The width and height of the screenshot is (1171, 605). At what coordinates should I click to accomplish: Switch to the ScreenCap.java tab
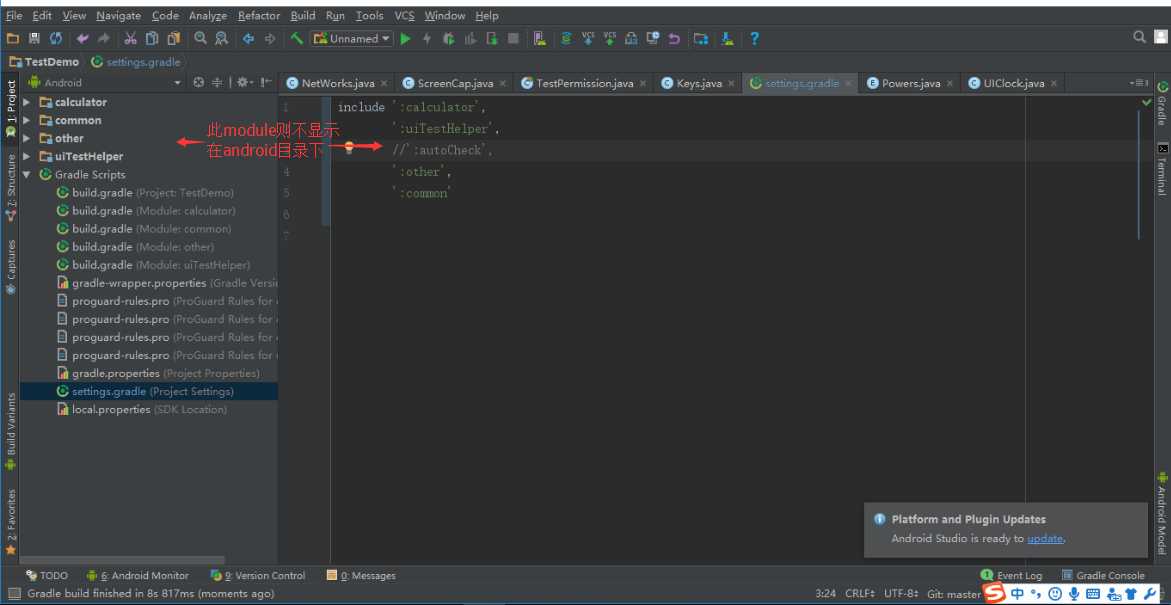(x=454, y=83)
